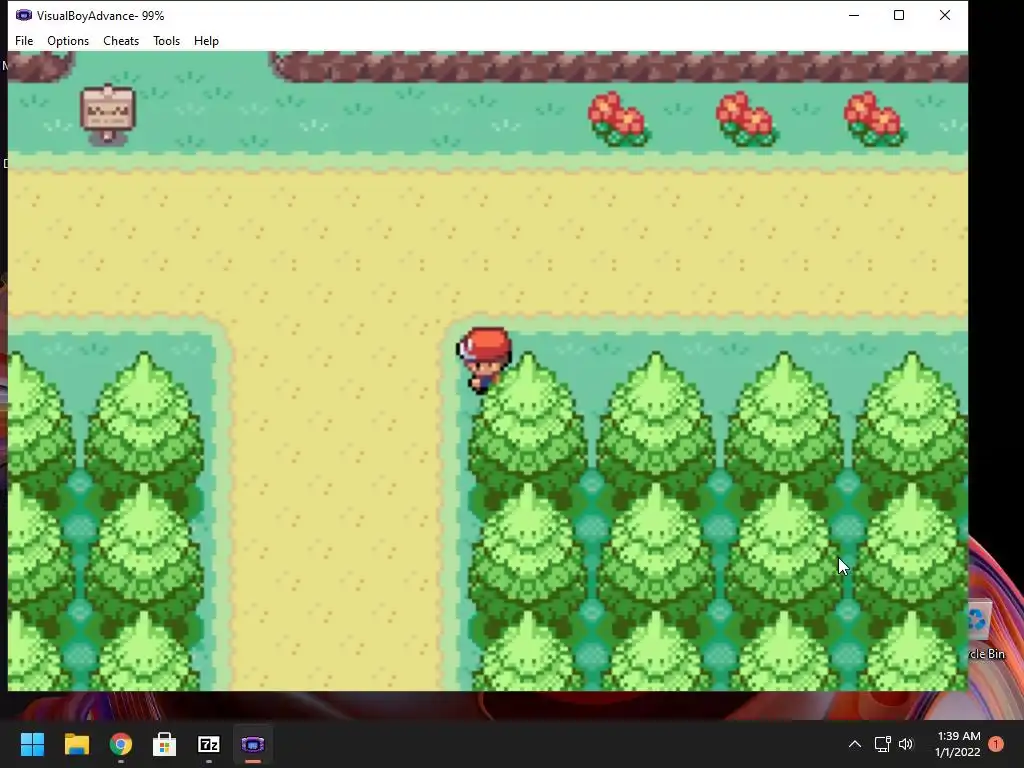Screen dimensions: 1024x768
Task: Click the red-capped player character
Action: 484,360
